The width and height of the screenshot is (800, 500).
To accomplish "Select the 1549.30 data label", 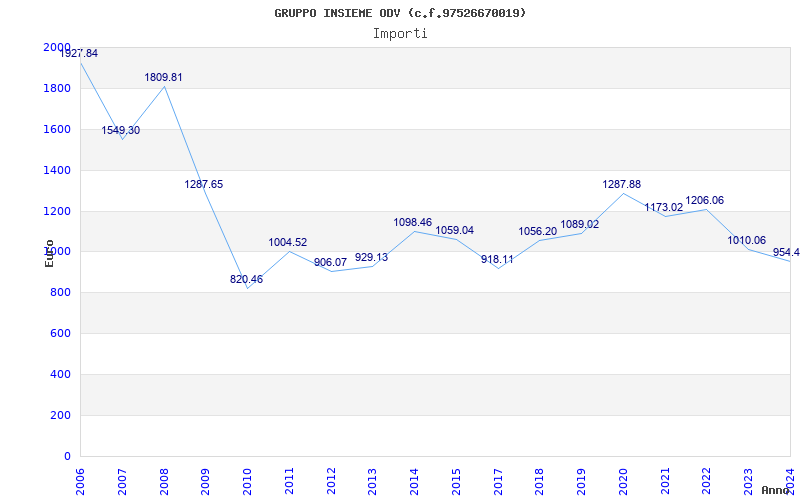I will (x=120, y=131).
